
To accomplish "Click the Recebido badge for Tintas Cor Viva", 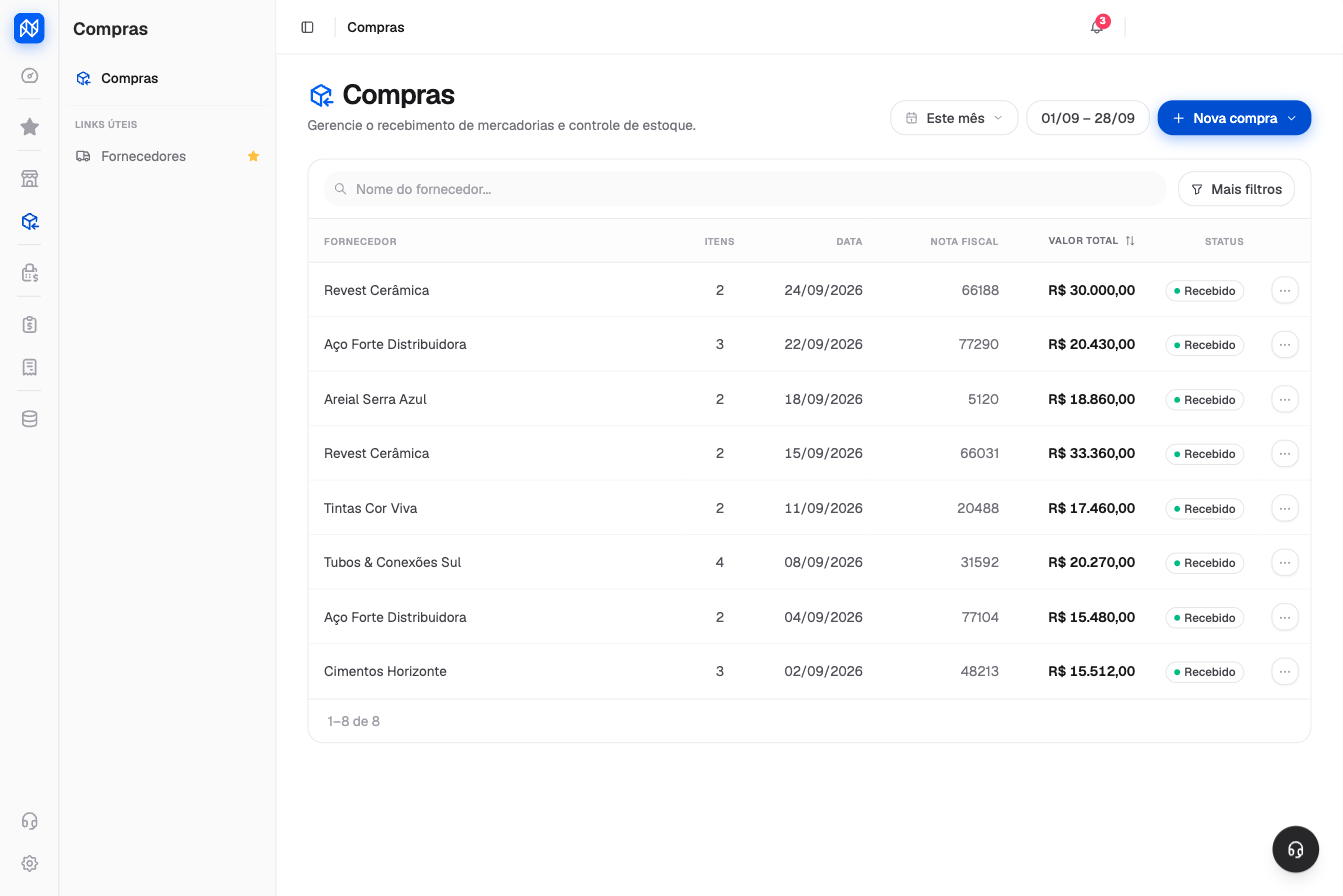I will [x=1204, y=509].
